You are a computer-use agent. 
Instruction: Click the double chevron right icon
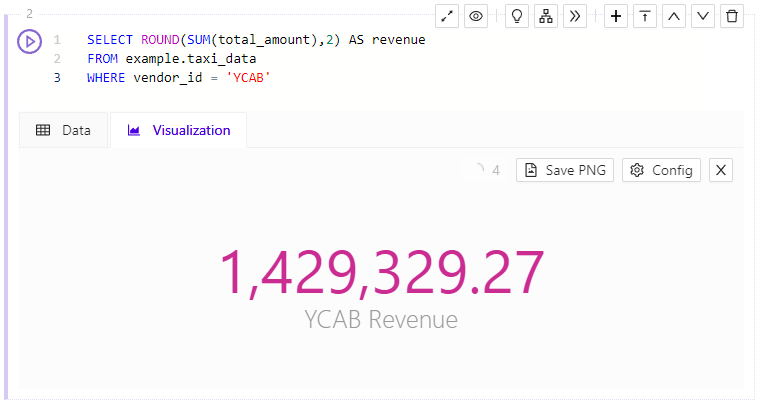[x=575, y=16]
